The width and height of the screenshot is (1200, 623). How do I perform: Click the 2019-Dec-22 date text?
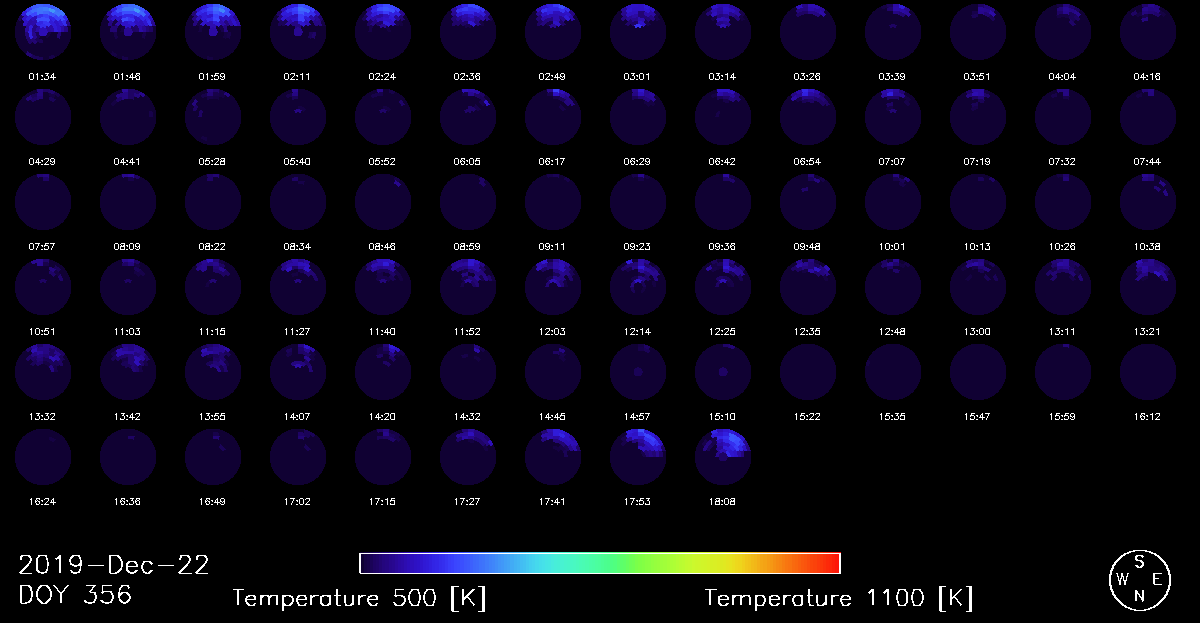pos(114,565)
